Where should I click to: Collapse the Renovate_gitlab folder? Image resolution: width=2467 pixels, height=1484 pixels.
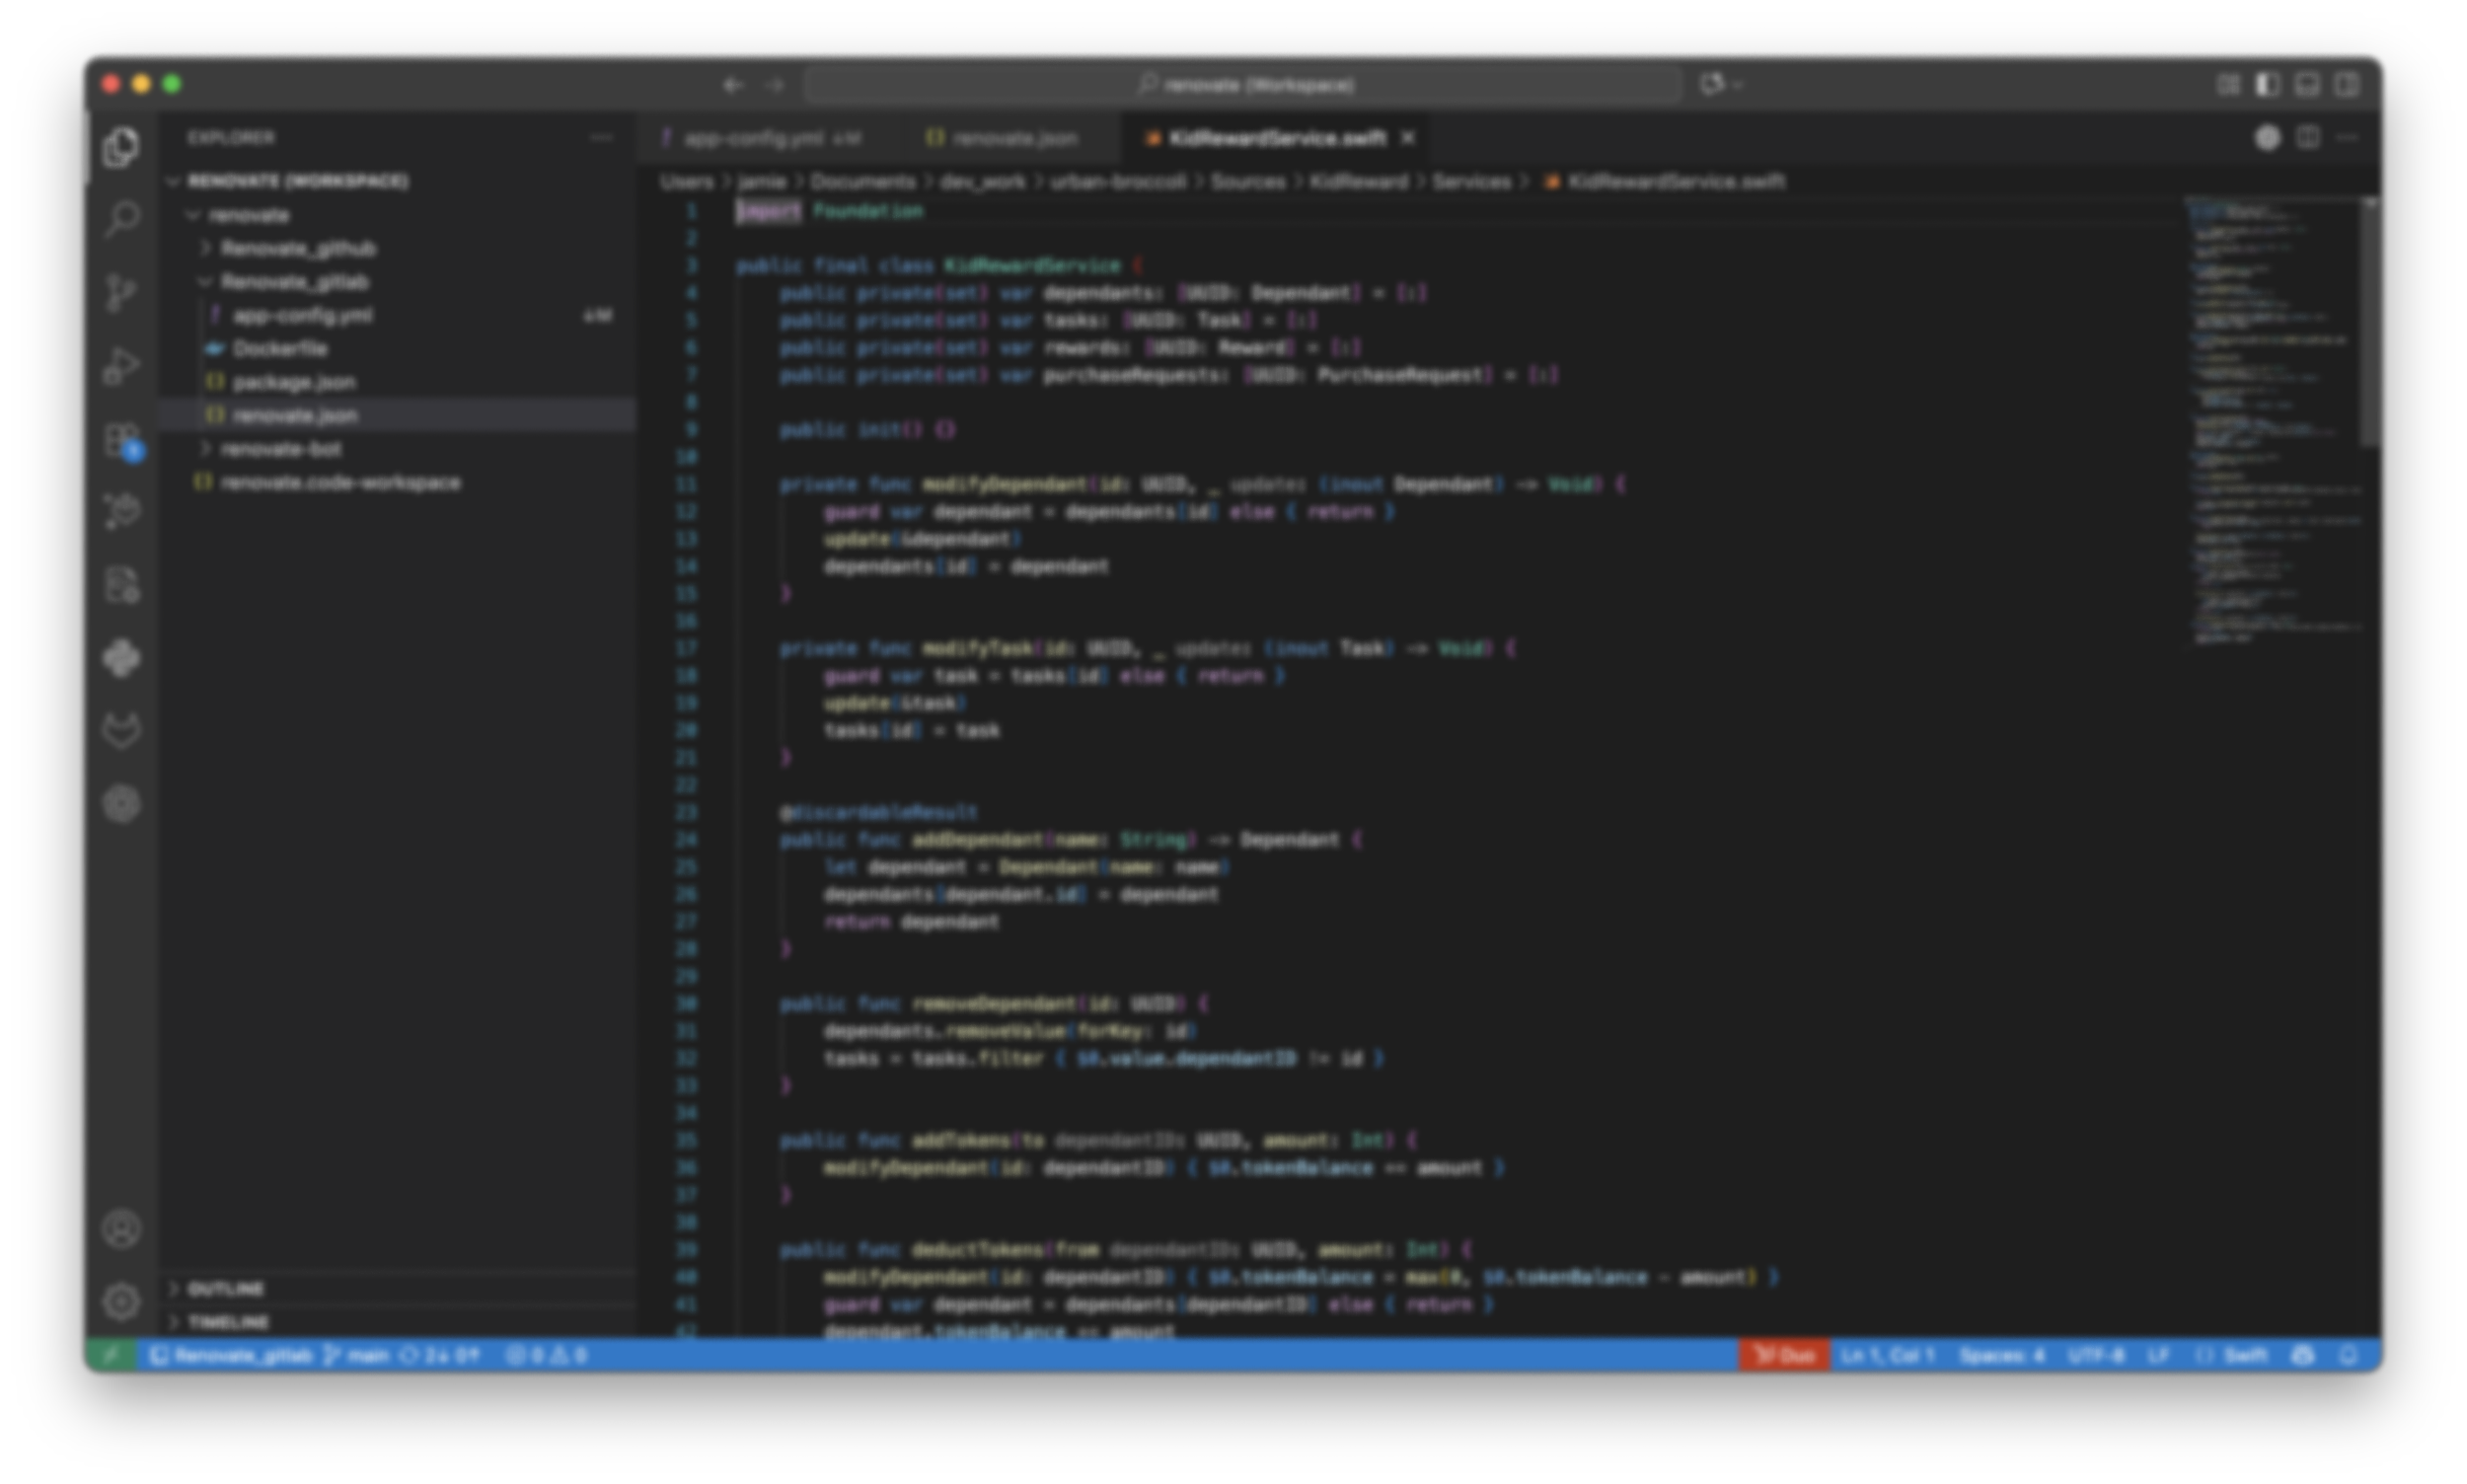point(294,282)
